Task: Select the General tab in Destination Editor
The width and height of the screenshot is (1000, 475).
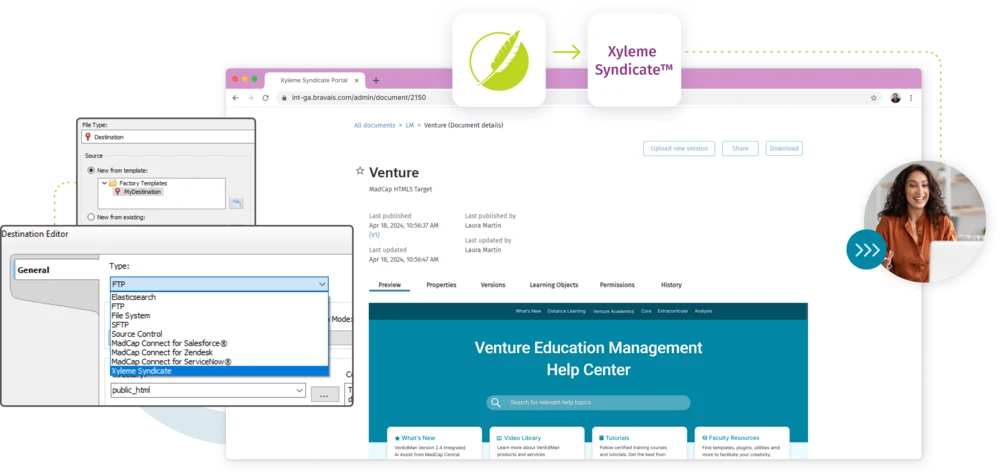Action: tap(56, 270)
